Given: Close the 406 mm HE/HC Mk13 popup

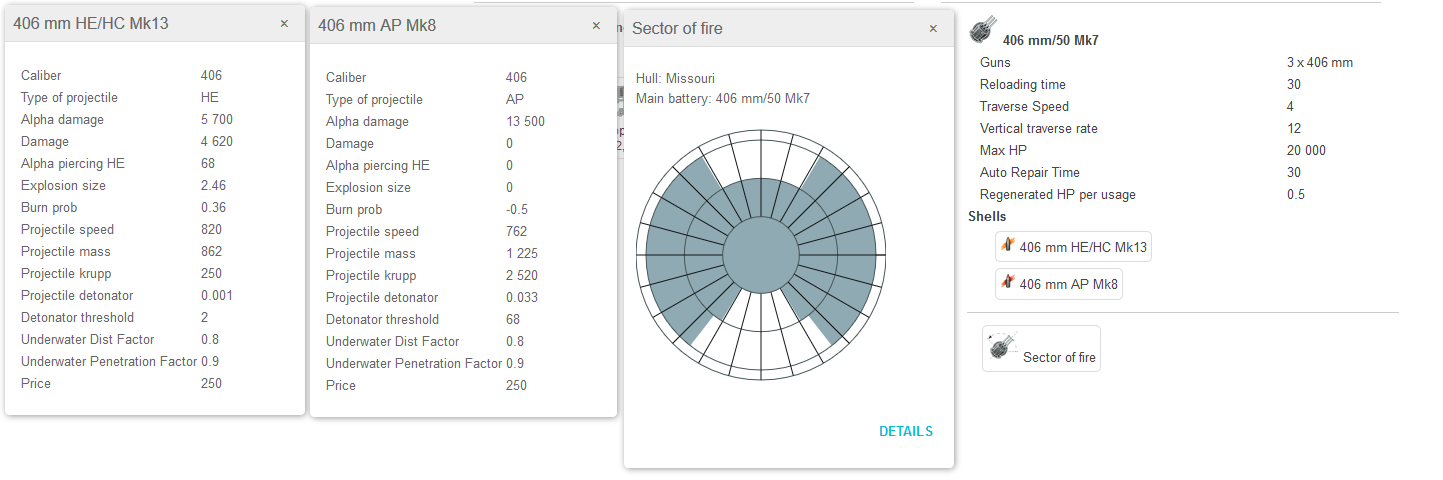Looking at the screenshot, I should tap(284, 23).
